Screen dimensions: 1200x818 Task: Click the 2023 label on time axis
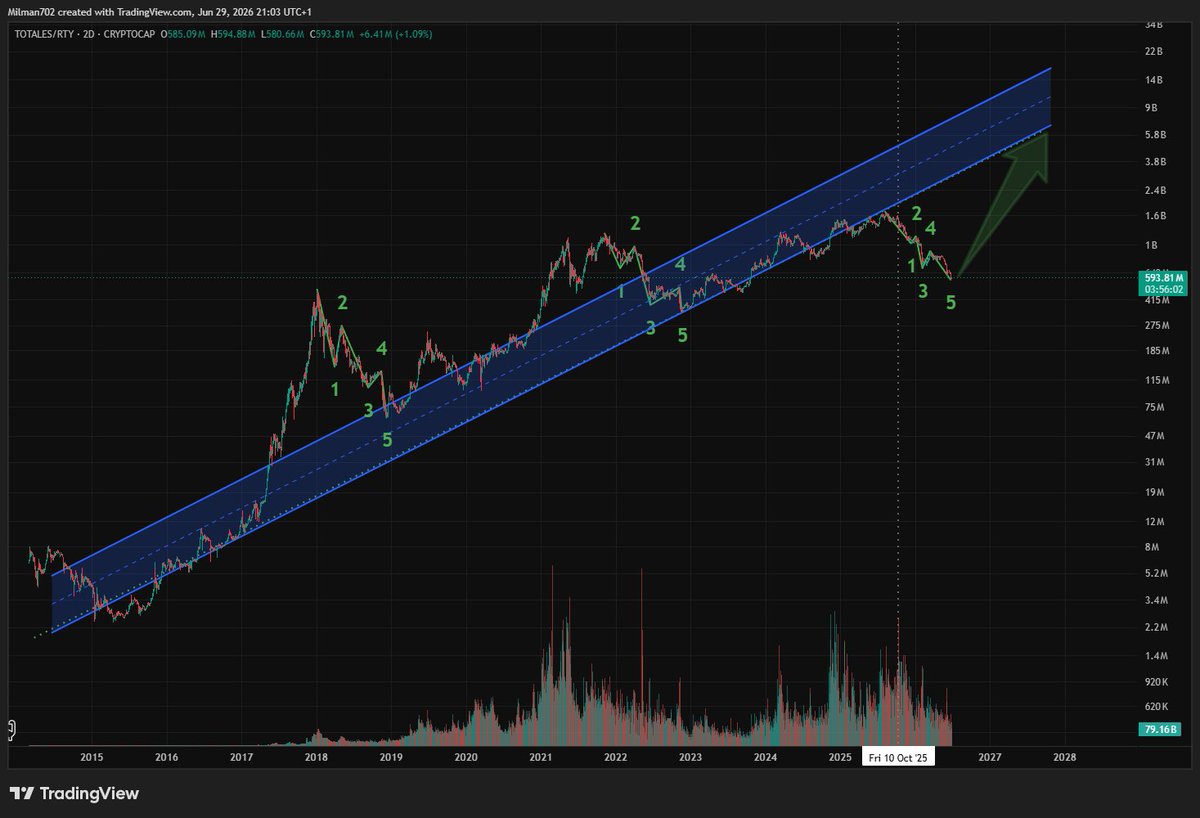coord(690,757)
